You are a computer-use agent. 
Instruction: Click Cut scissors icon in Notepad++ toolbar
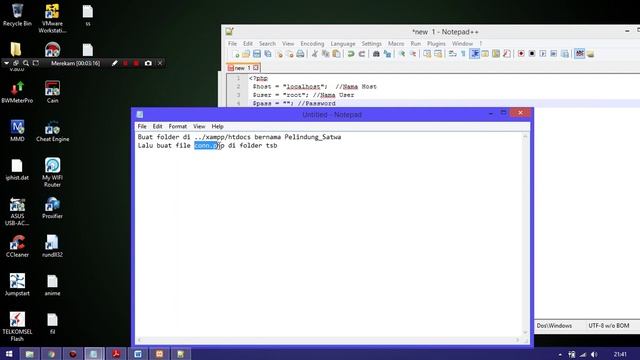click(x=315, y=54)
